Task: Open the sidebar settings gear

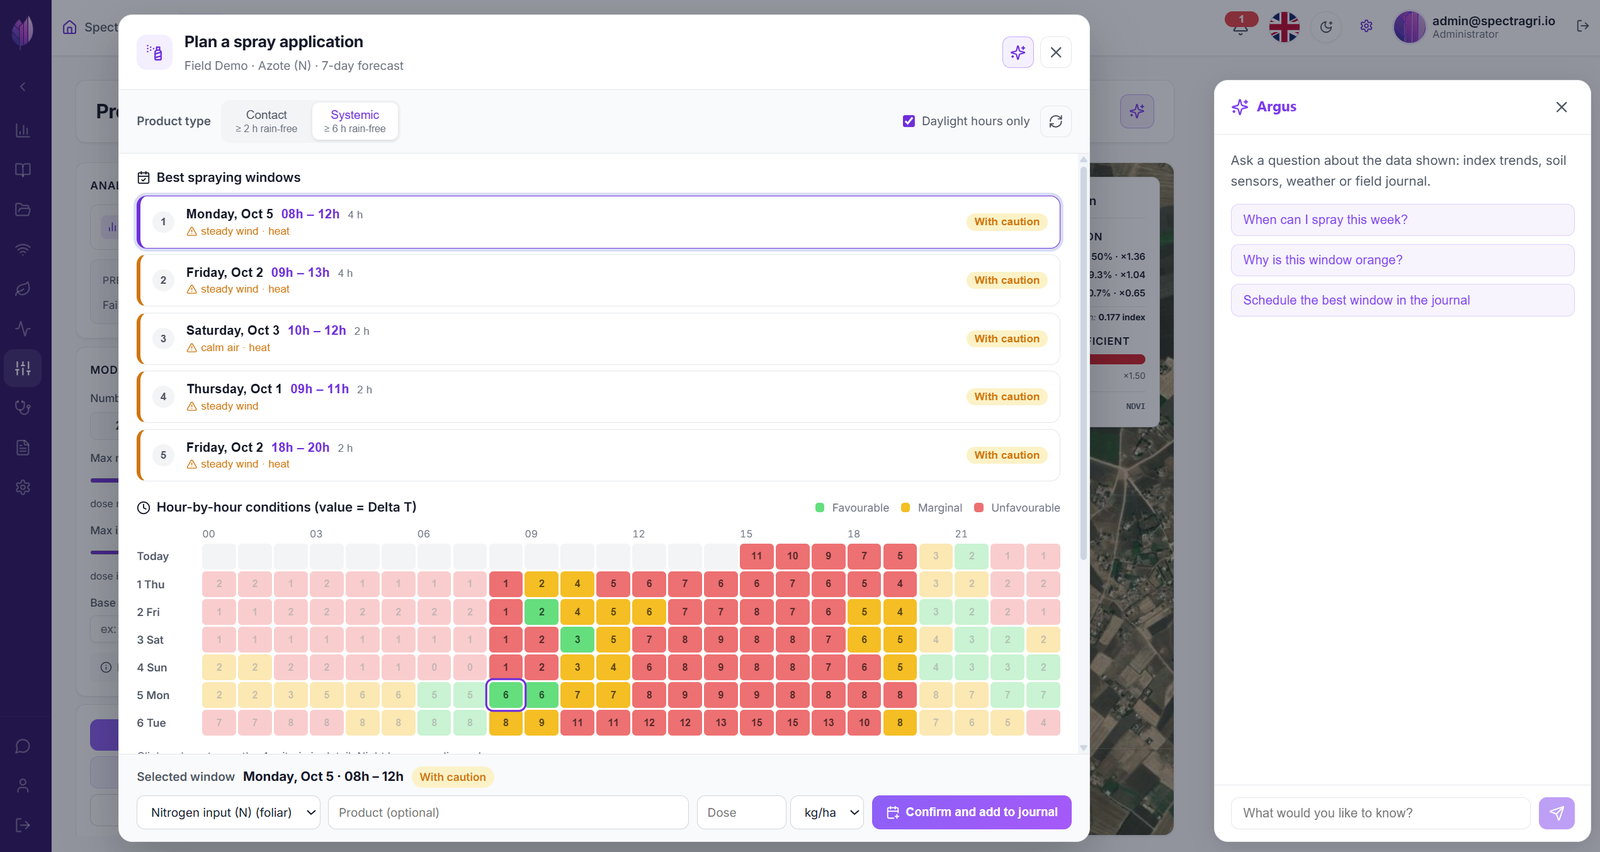Action: tap(23, 487)
